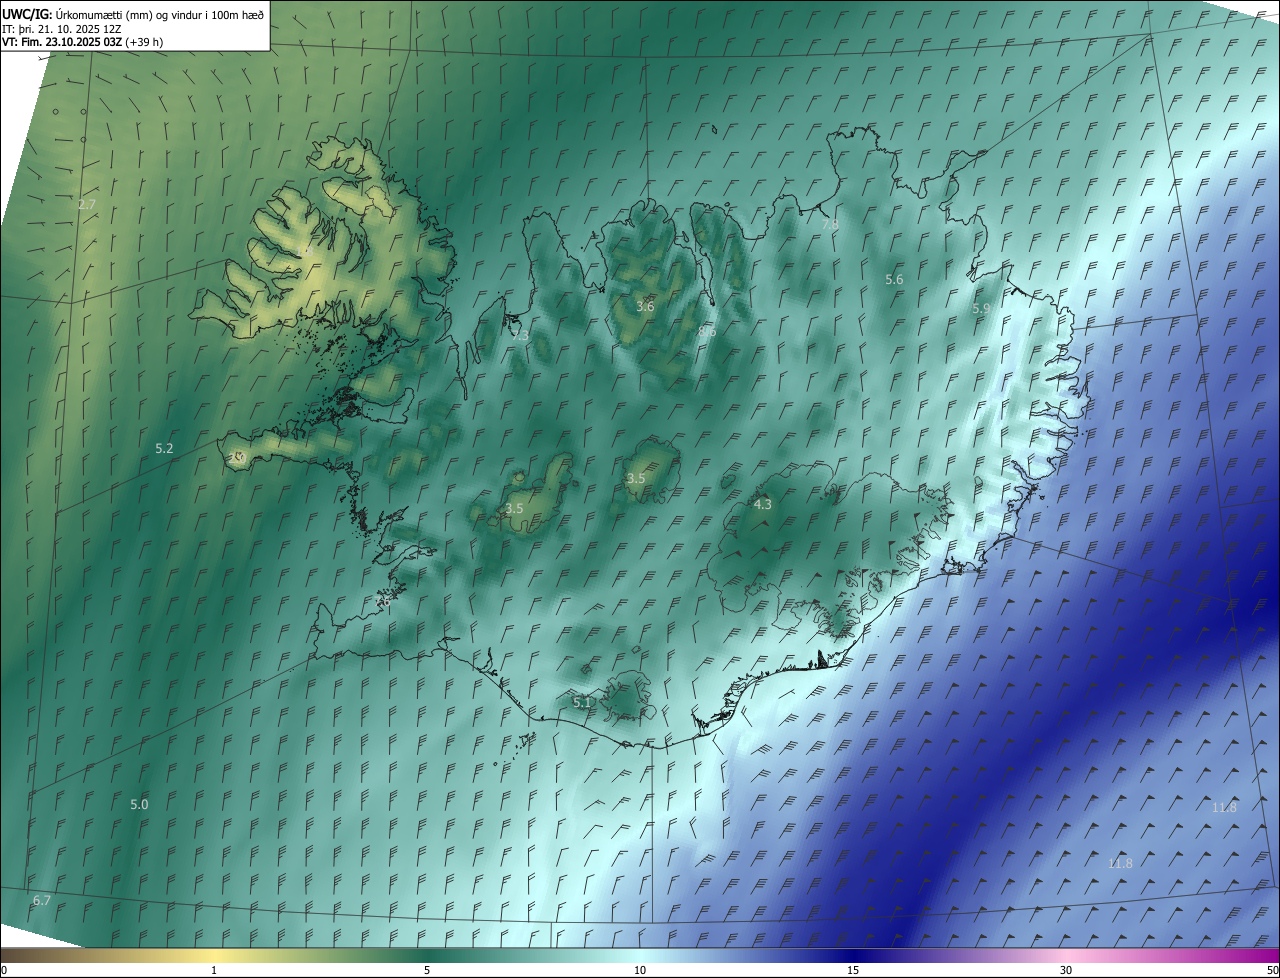Click the 5 tick label on the color scale
The width and height of the screenshot is (1280, 978).
tap(427, 971)
